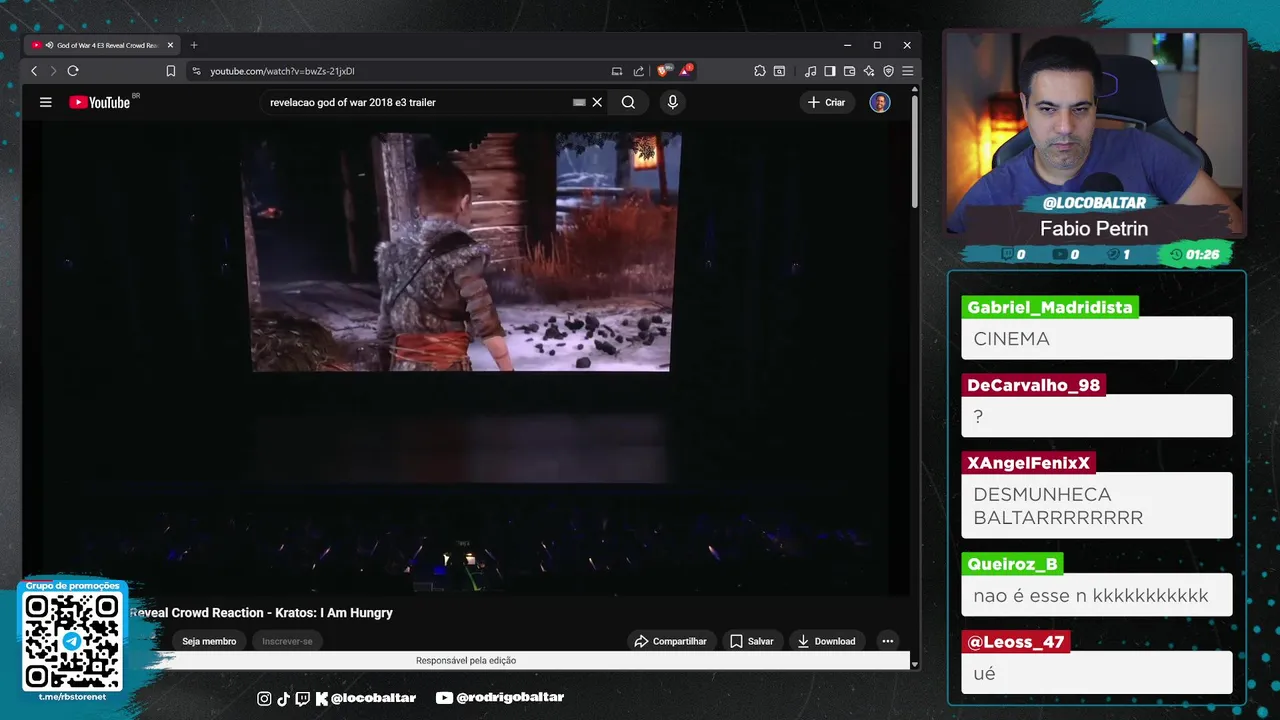Open the cast media icon in address bar
Screen dimensions: 1280x720
coord(617,71)
